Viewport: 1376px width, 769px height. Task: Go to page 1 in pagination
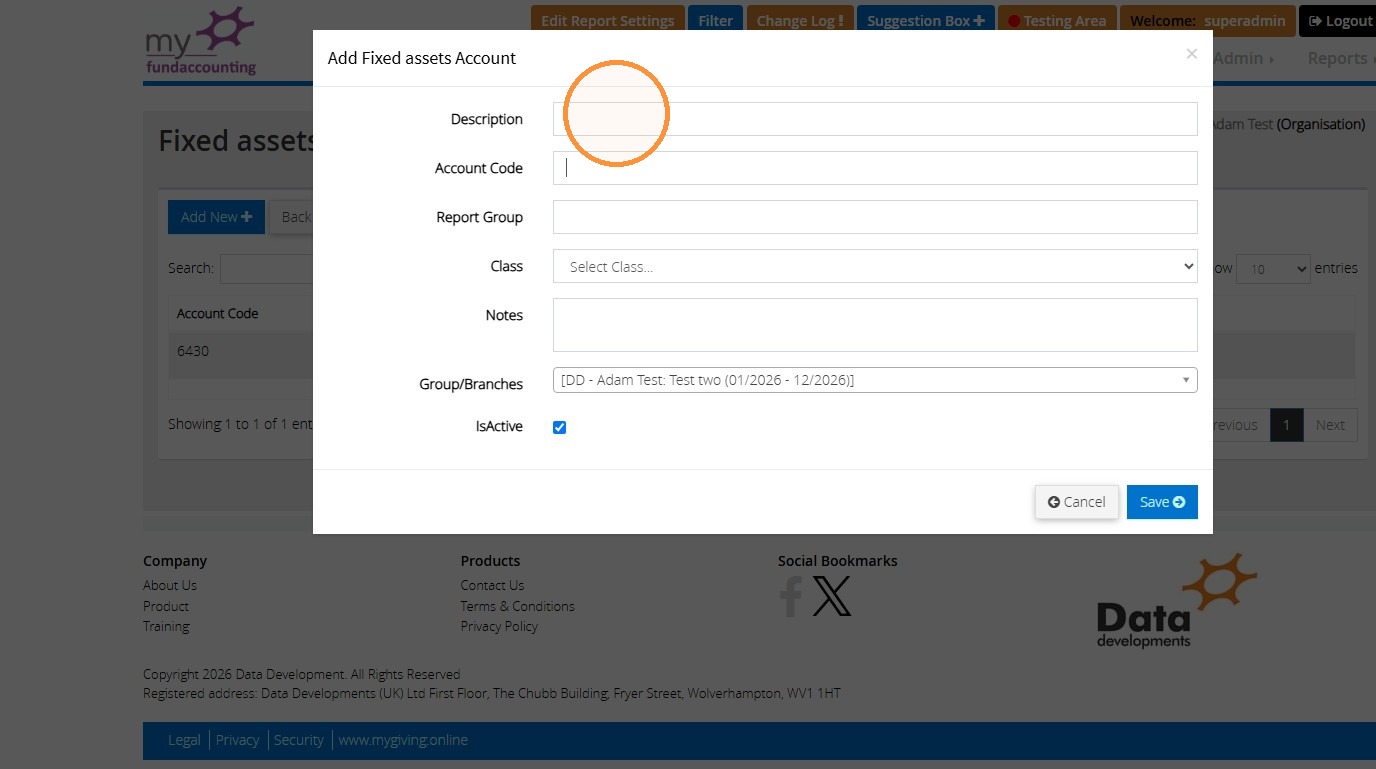1286,425
